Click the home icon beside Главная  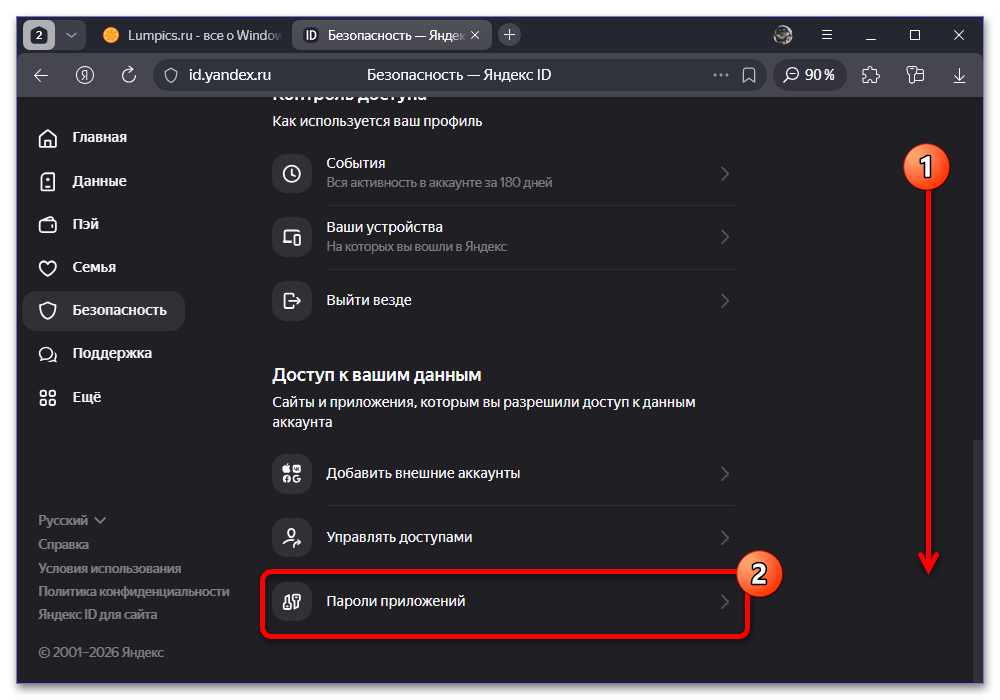(x=48, y=138)
